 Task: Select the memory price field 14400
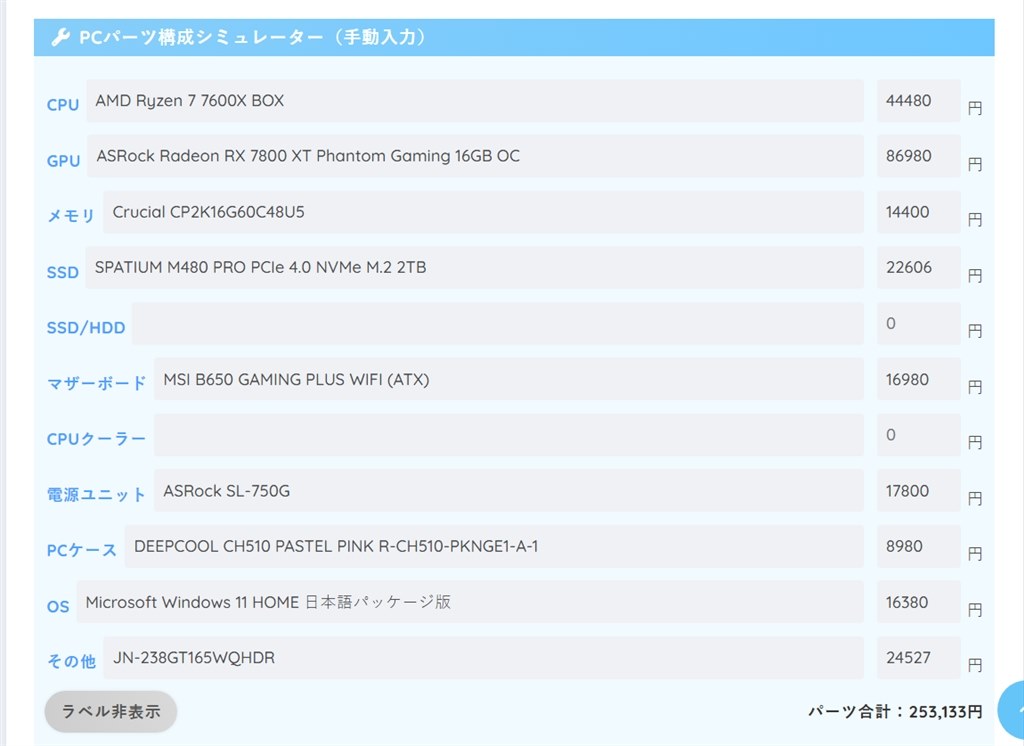[918, 212]
